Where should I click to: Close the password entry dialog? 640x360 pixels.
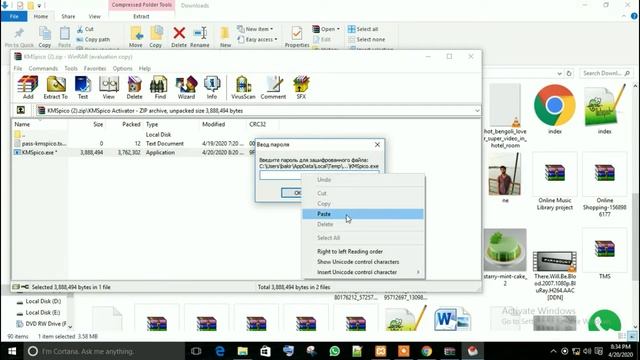tap(377, 144)
